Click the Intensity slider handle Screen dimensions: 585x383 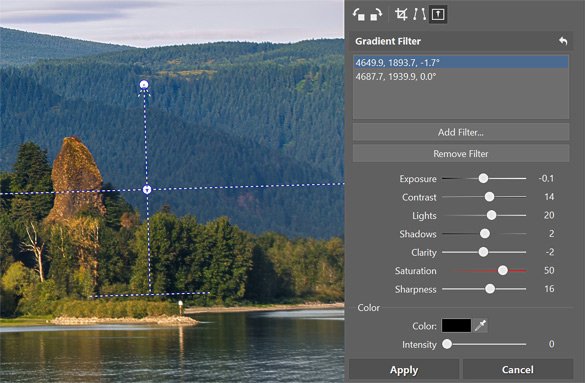point(447,344)
